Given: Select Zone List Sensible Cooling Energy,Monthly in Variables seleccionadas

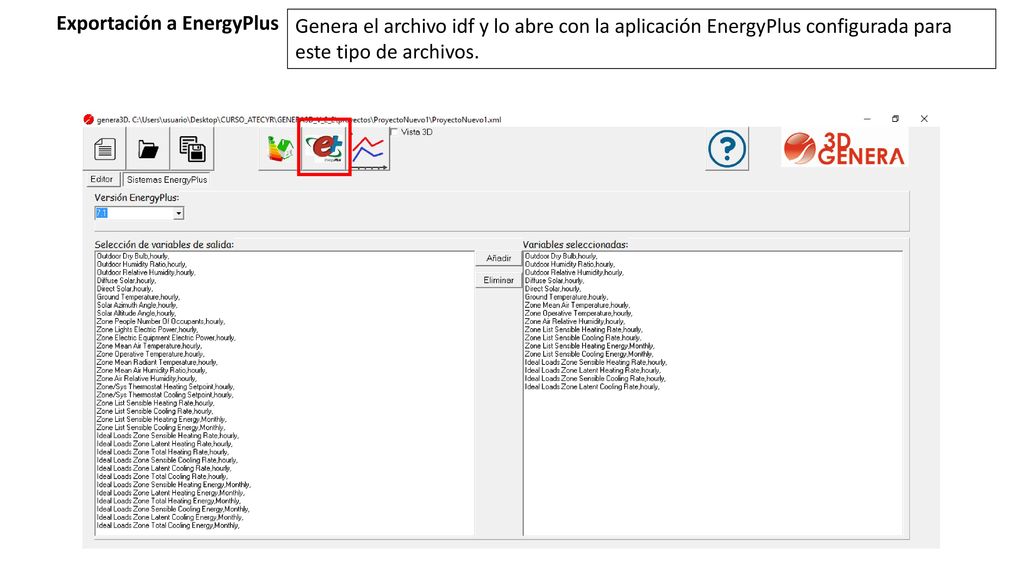Looking at the screenshot, I should click(590, 354).
